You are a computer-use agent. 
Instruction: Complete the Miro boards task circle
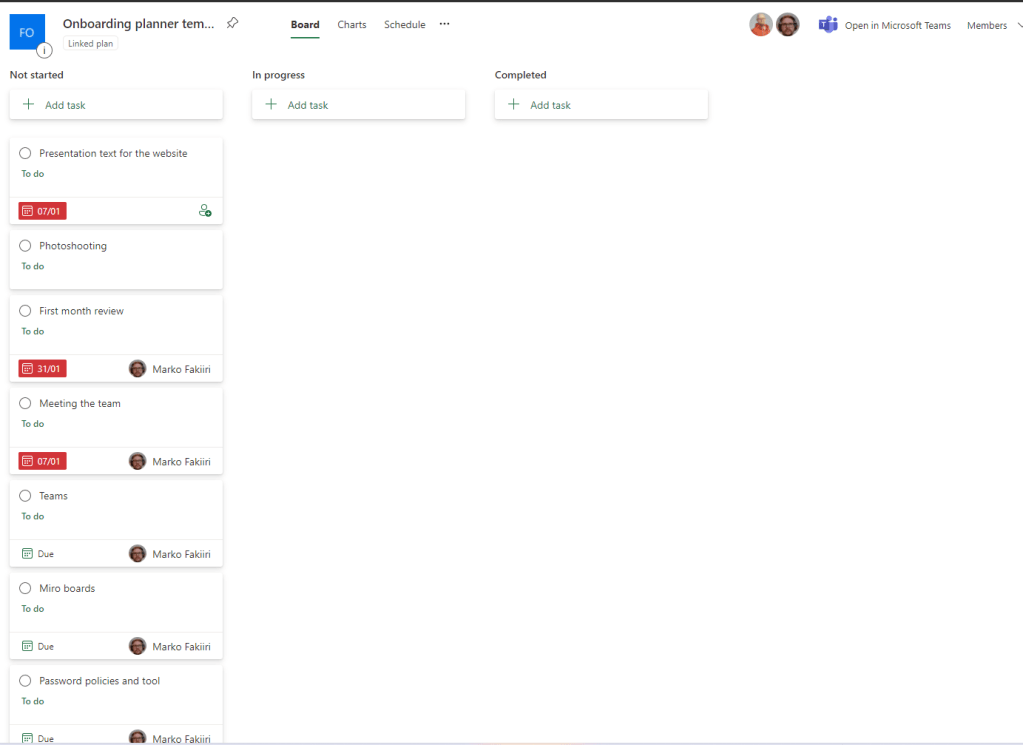[25, 589]
